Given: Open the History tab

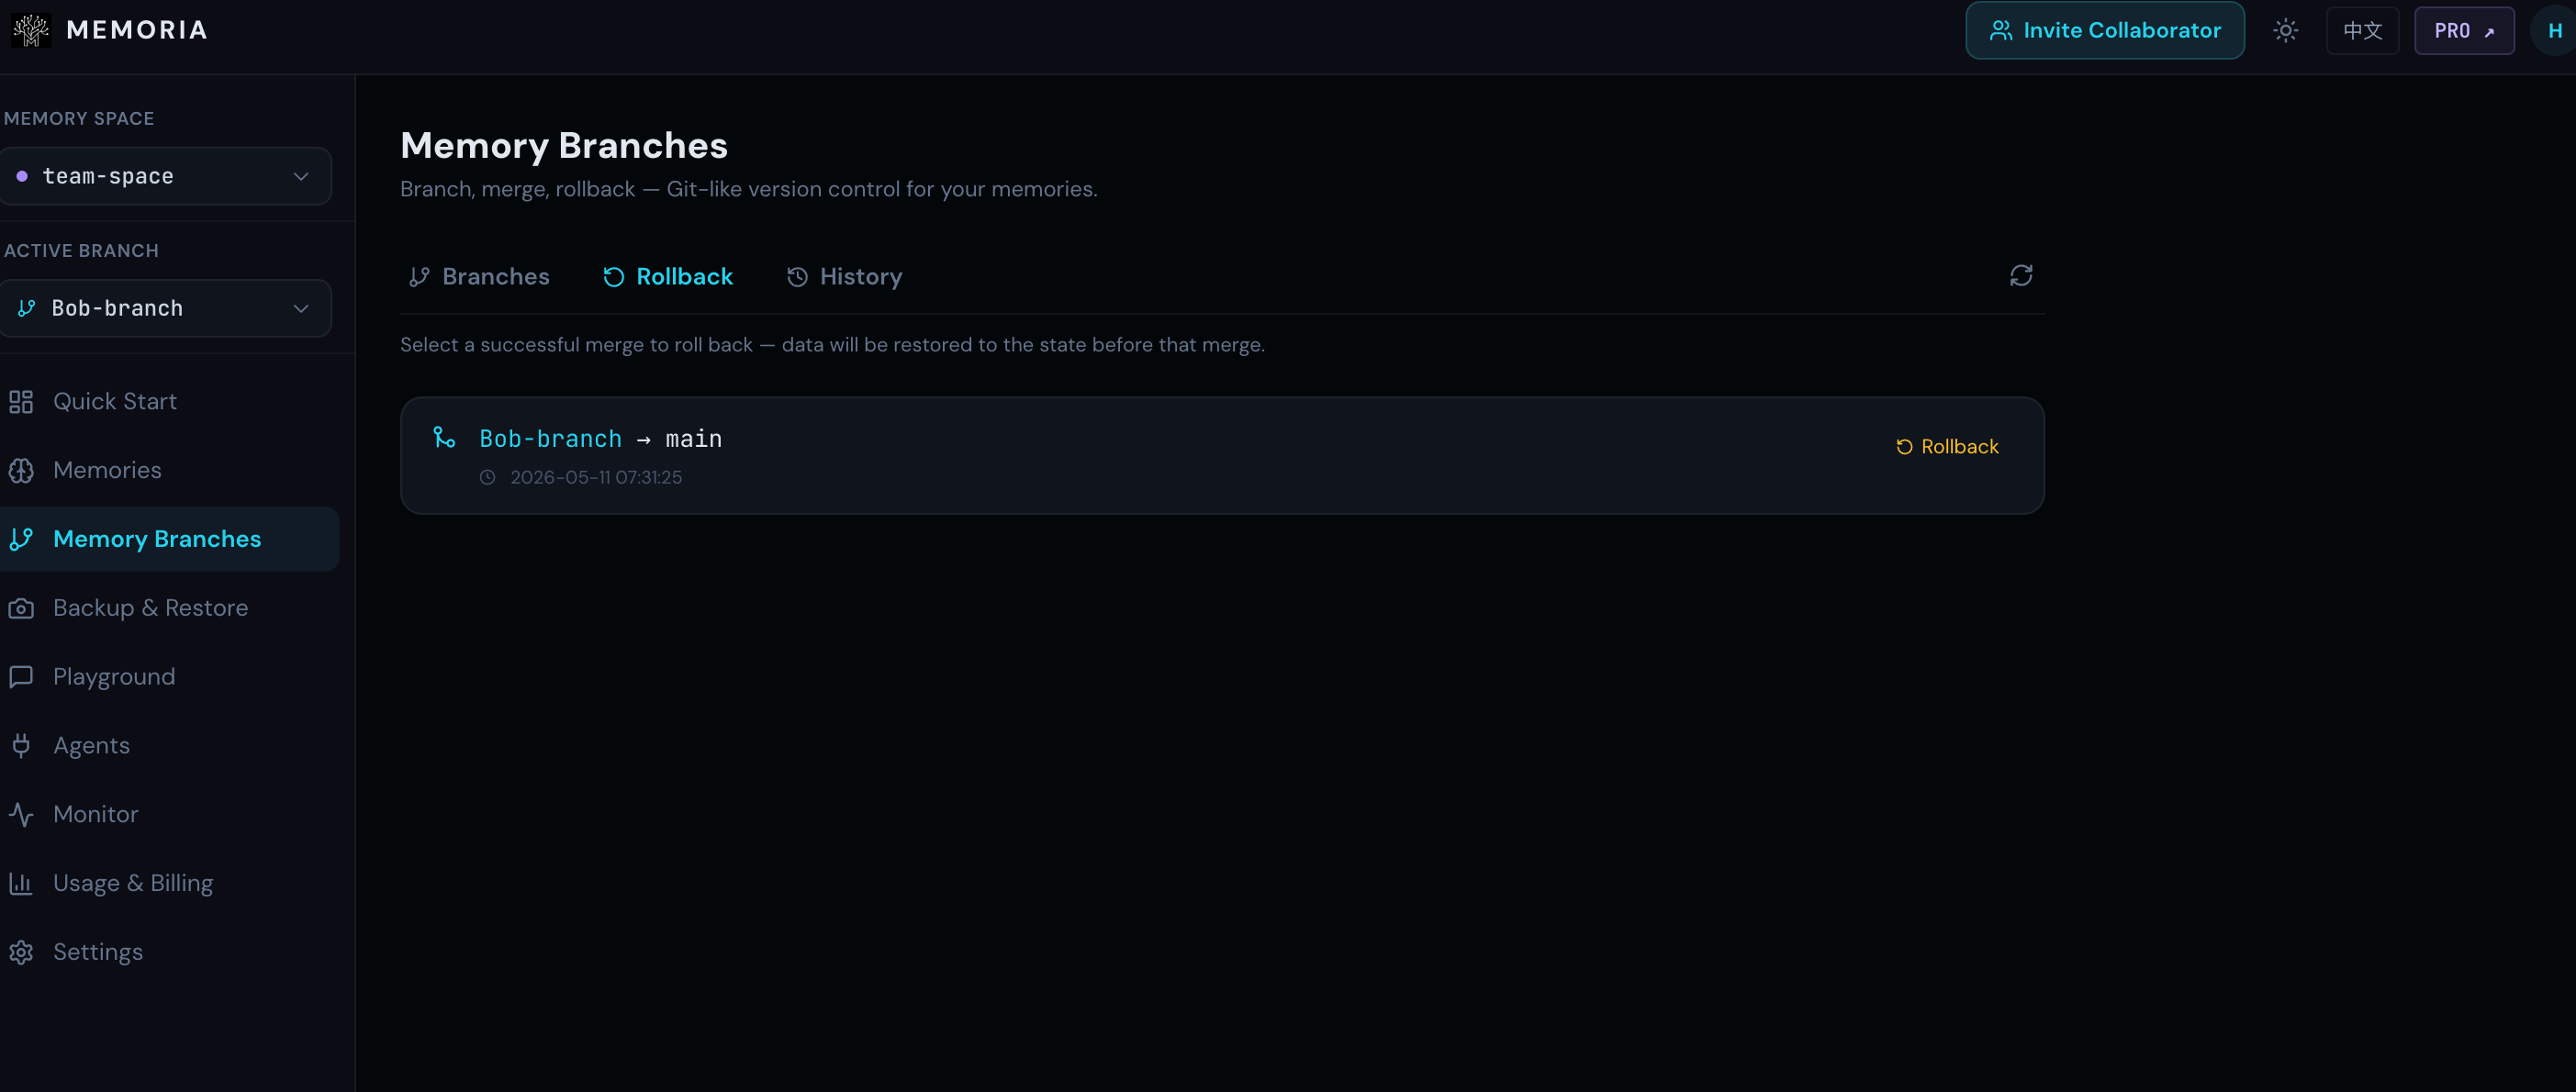Looking at the screenshot, I should (844, 277).
